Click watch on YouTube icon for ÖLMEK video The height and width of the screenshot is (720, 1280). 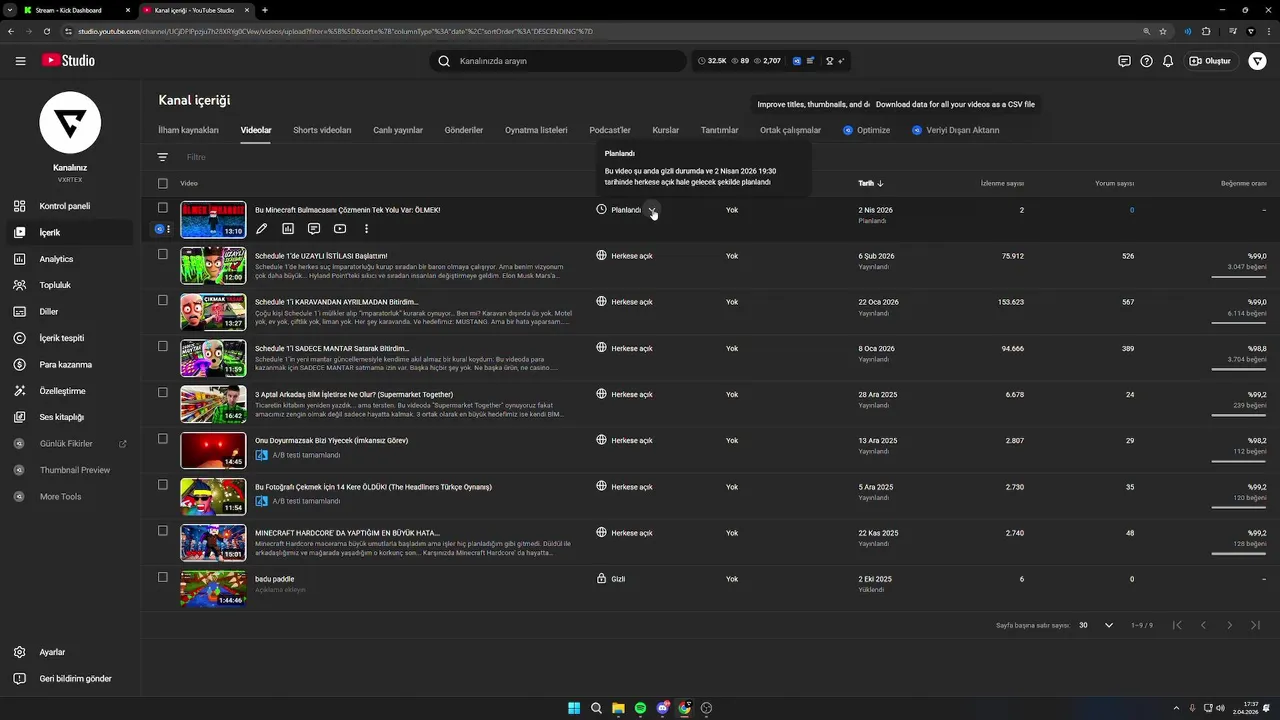(340, 229)
